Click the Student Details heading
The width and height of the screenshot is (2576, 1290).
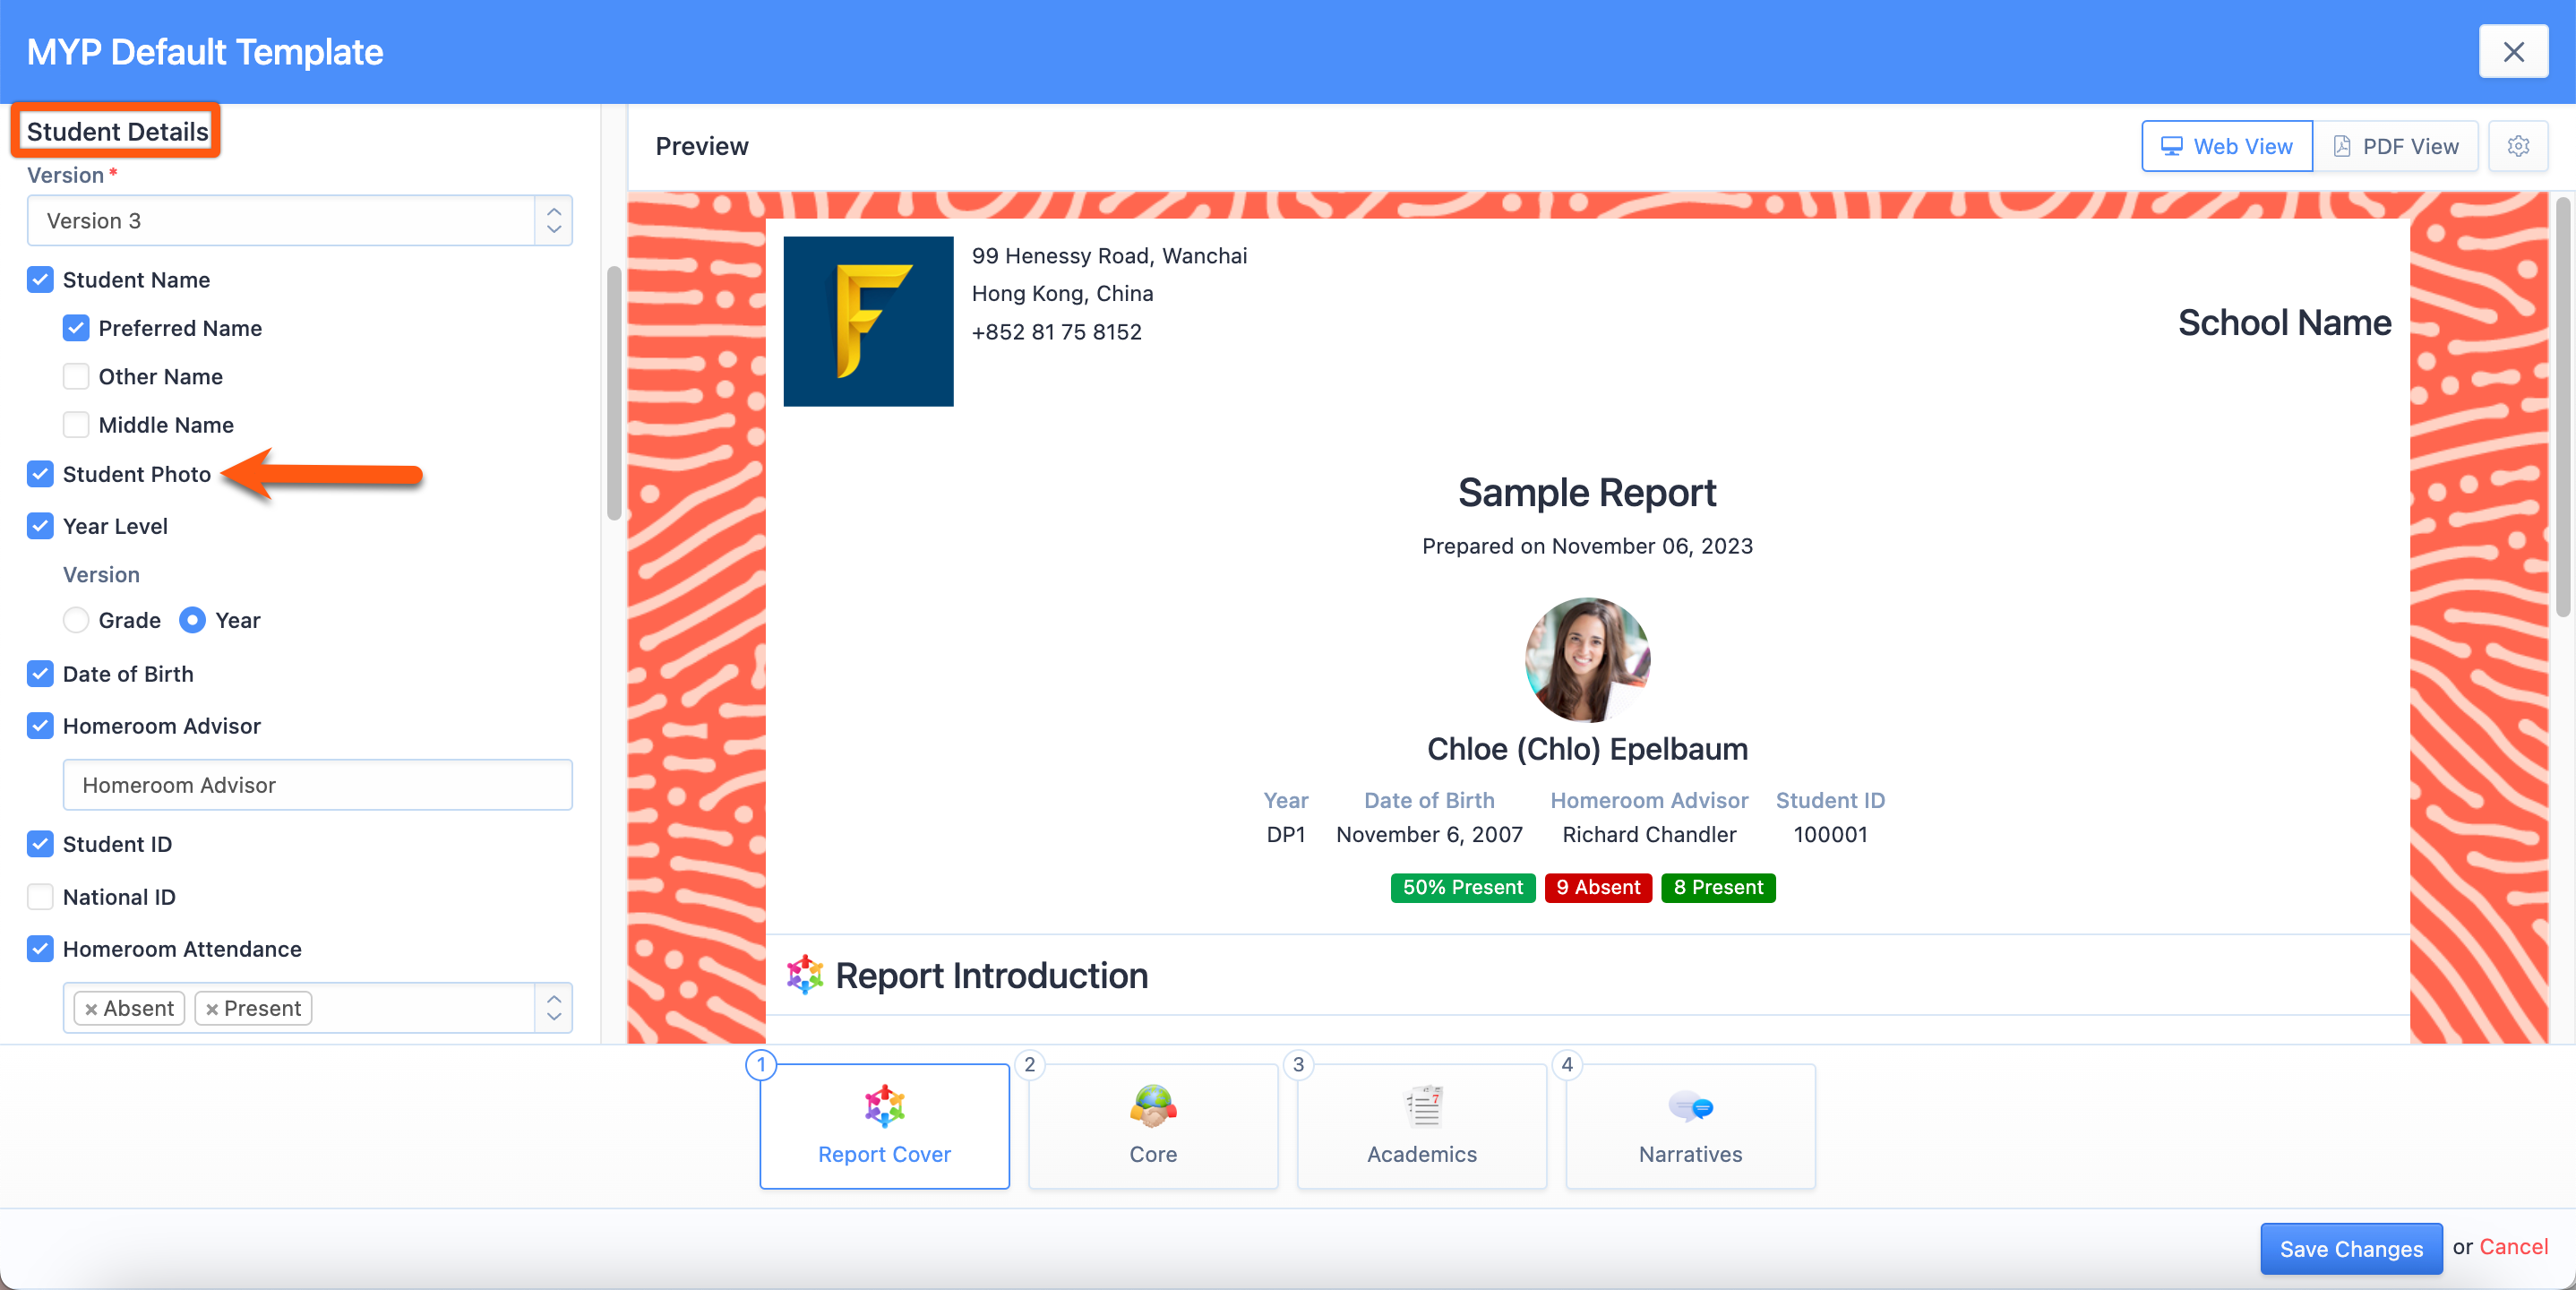117,131
